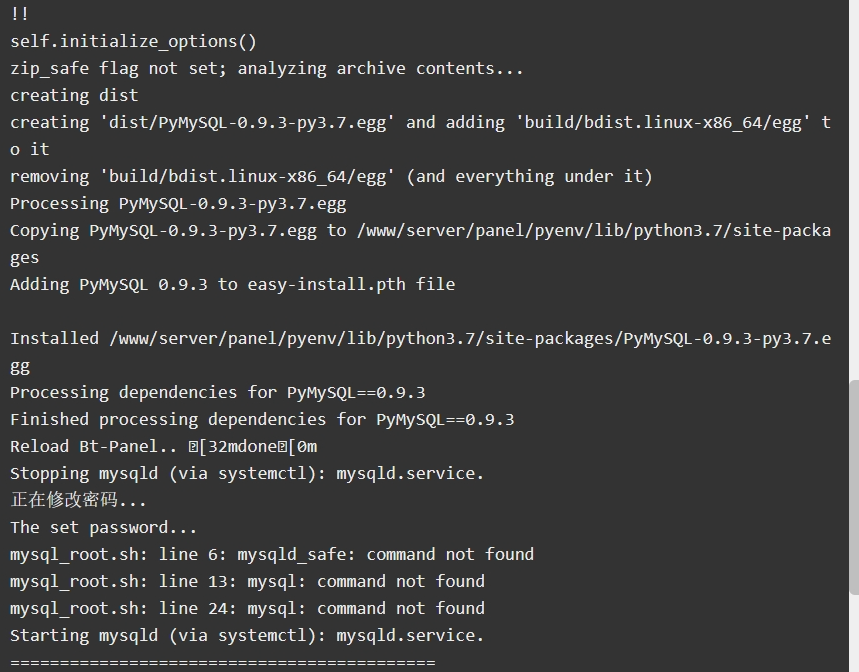Click the vertical scrollbar thumb
The image size is (859, 672).
click(x=854, y=487)
